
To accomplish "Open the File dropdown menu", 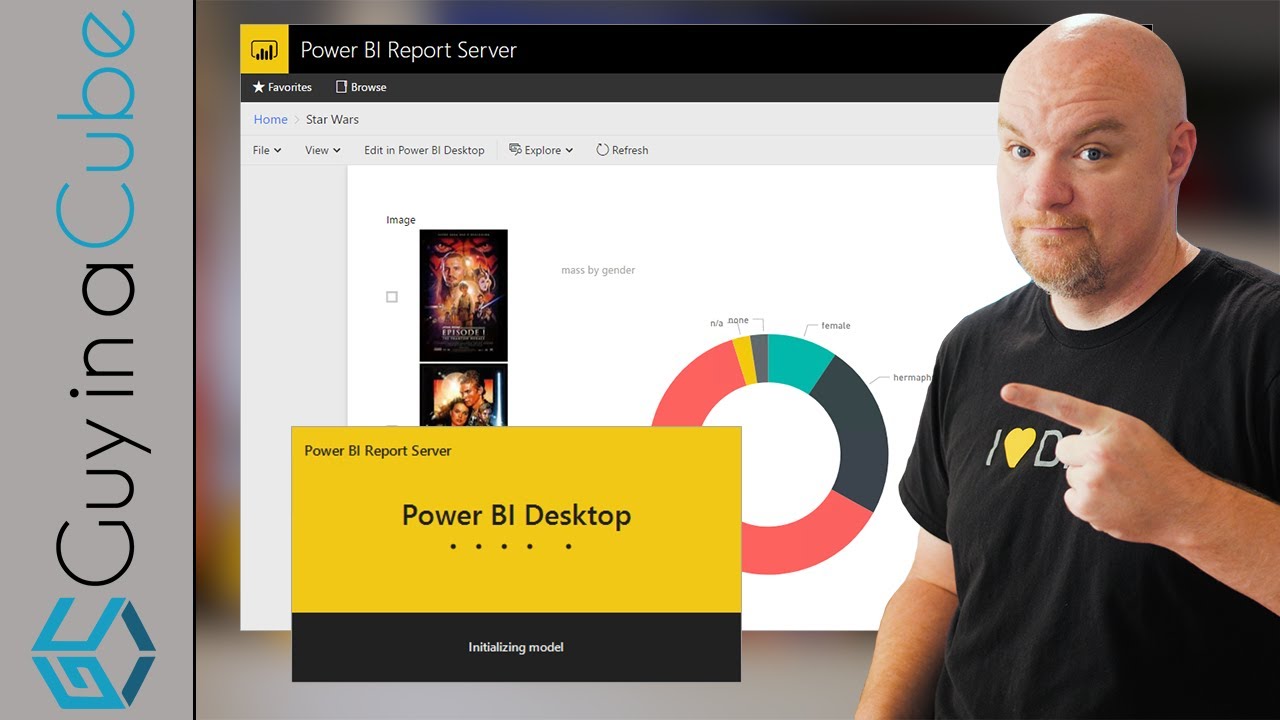I will point(267,150).
